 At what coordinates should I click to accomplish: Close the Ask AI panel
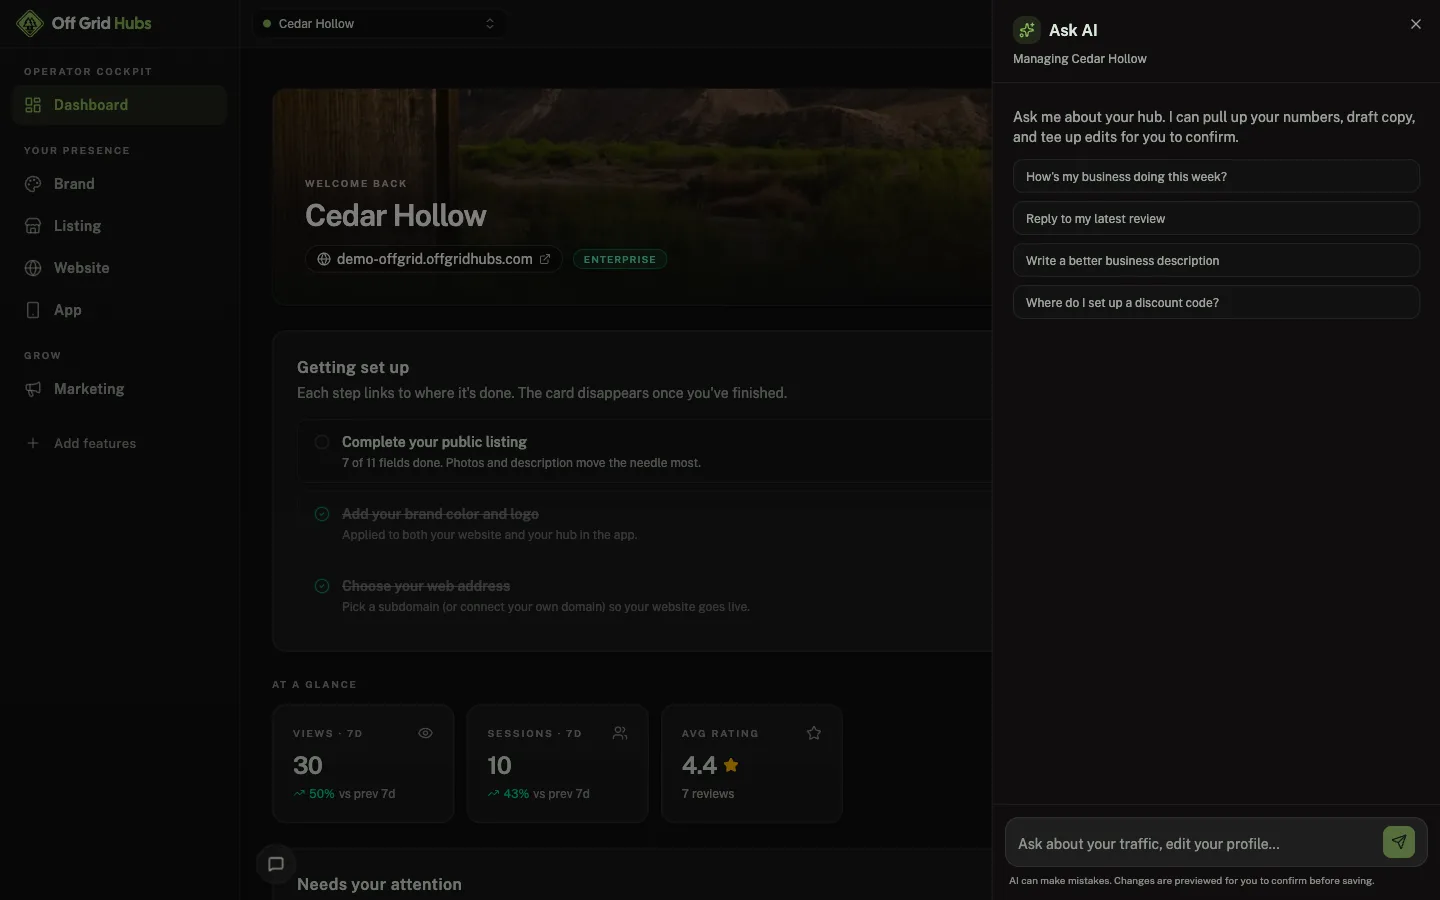point(1416,24)
